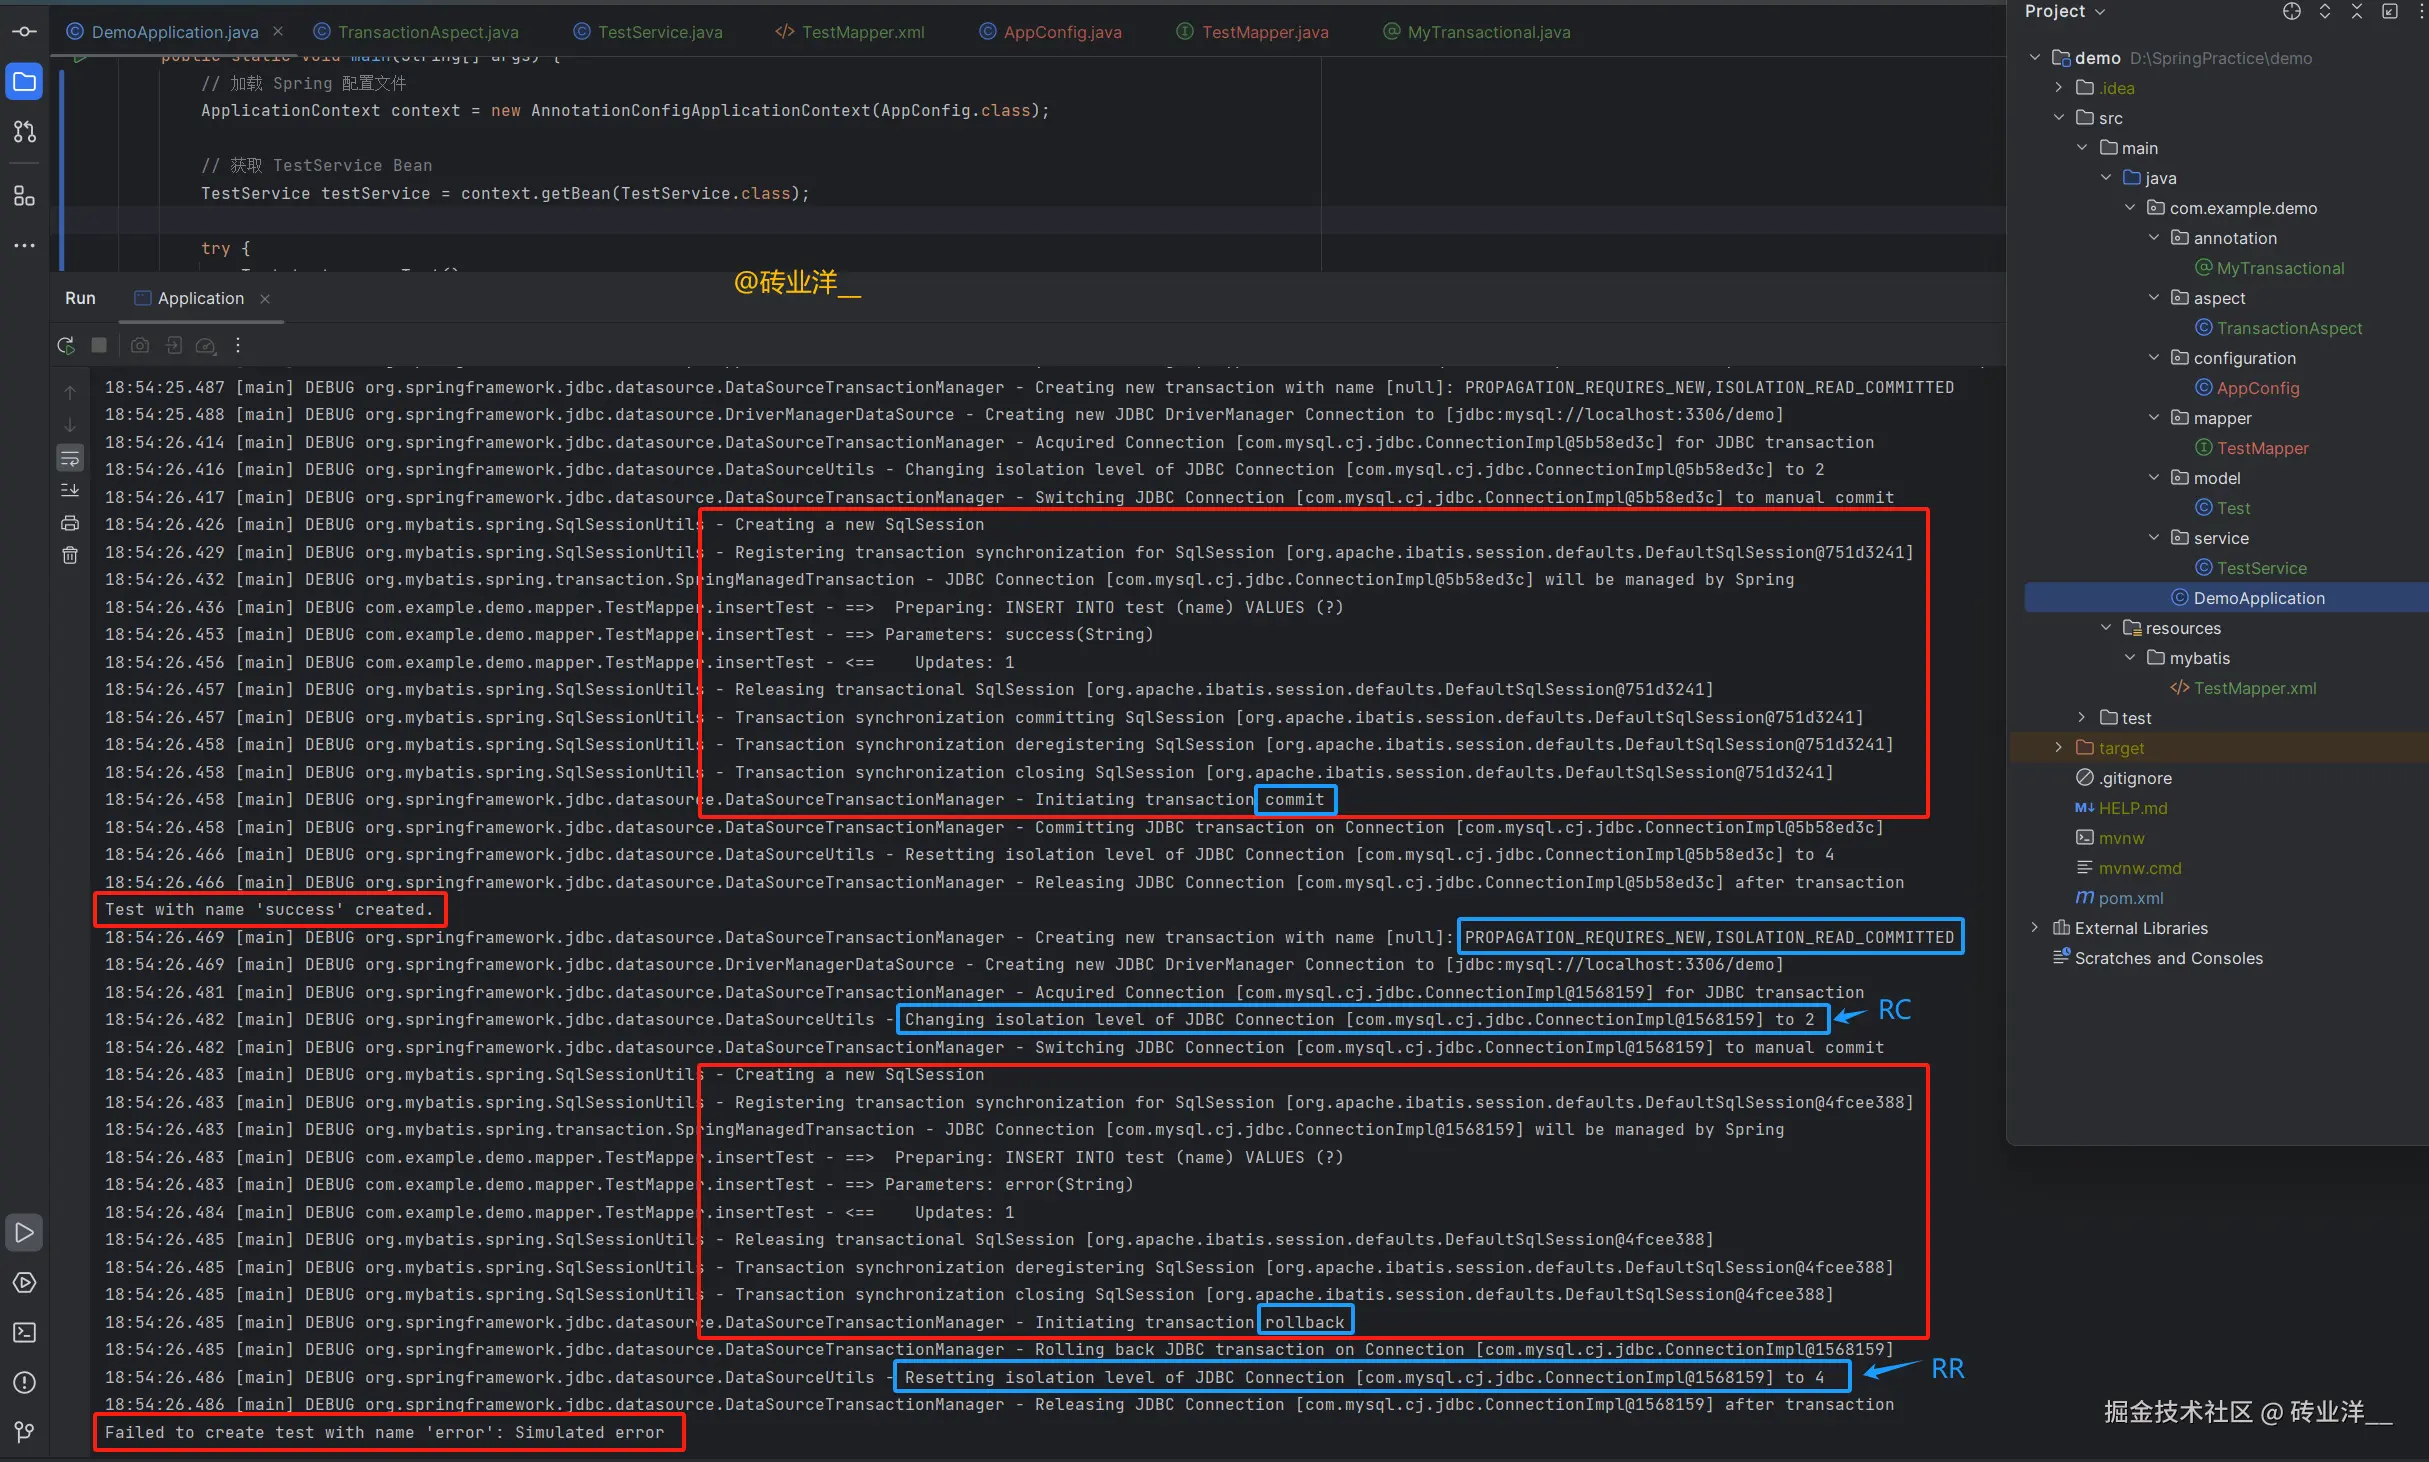The height and width of the screenshot is (1462, 2429).
Task: Toggle scroll to end of console
Action: (x=70, y=491)
